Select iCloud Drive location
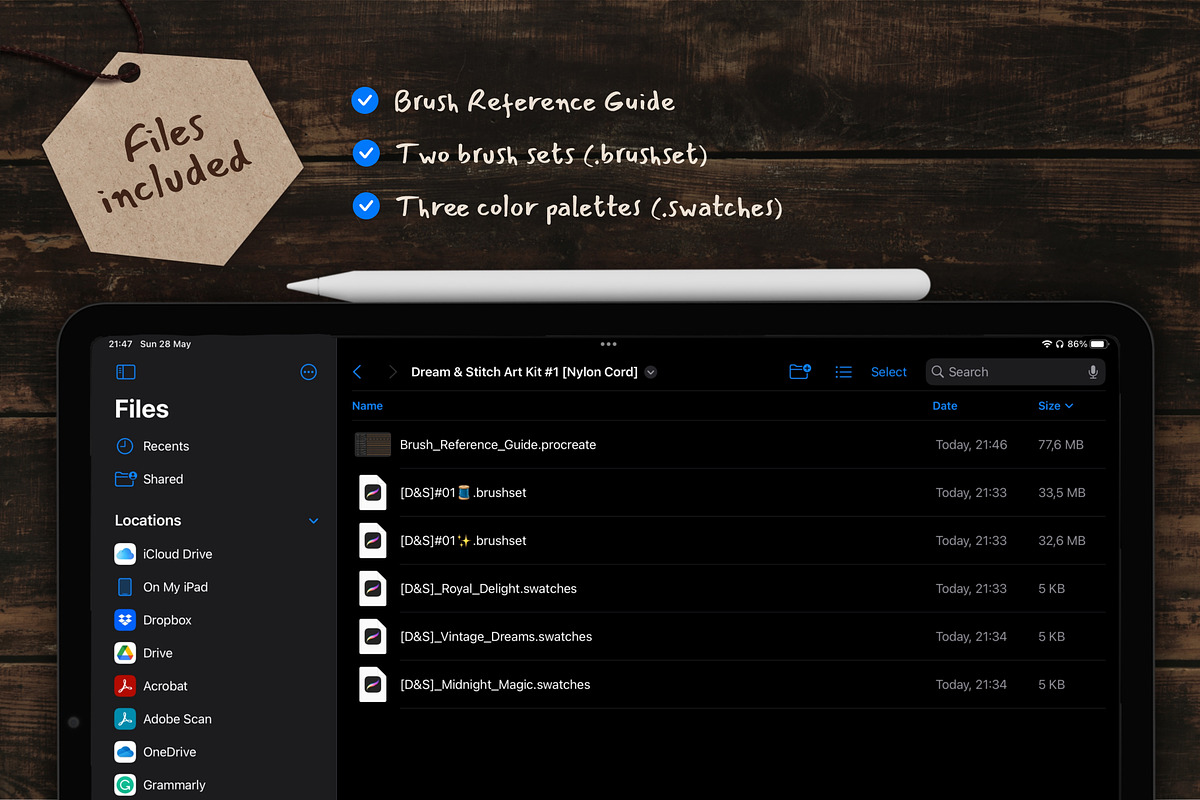1200x800 pixels. click(x=177, y=554)
